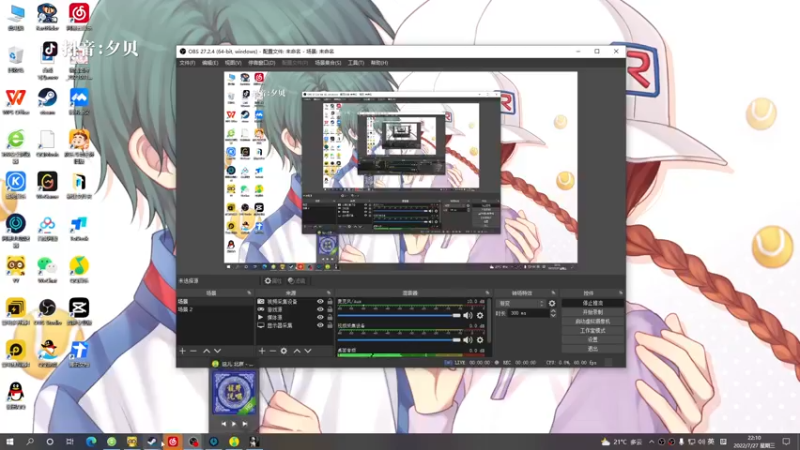
Task: Lock the display capture source
Action: point(330,325)
